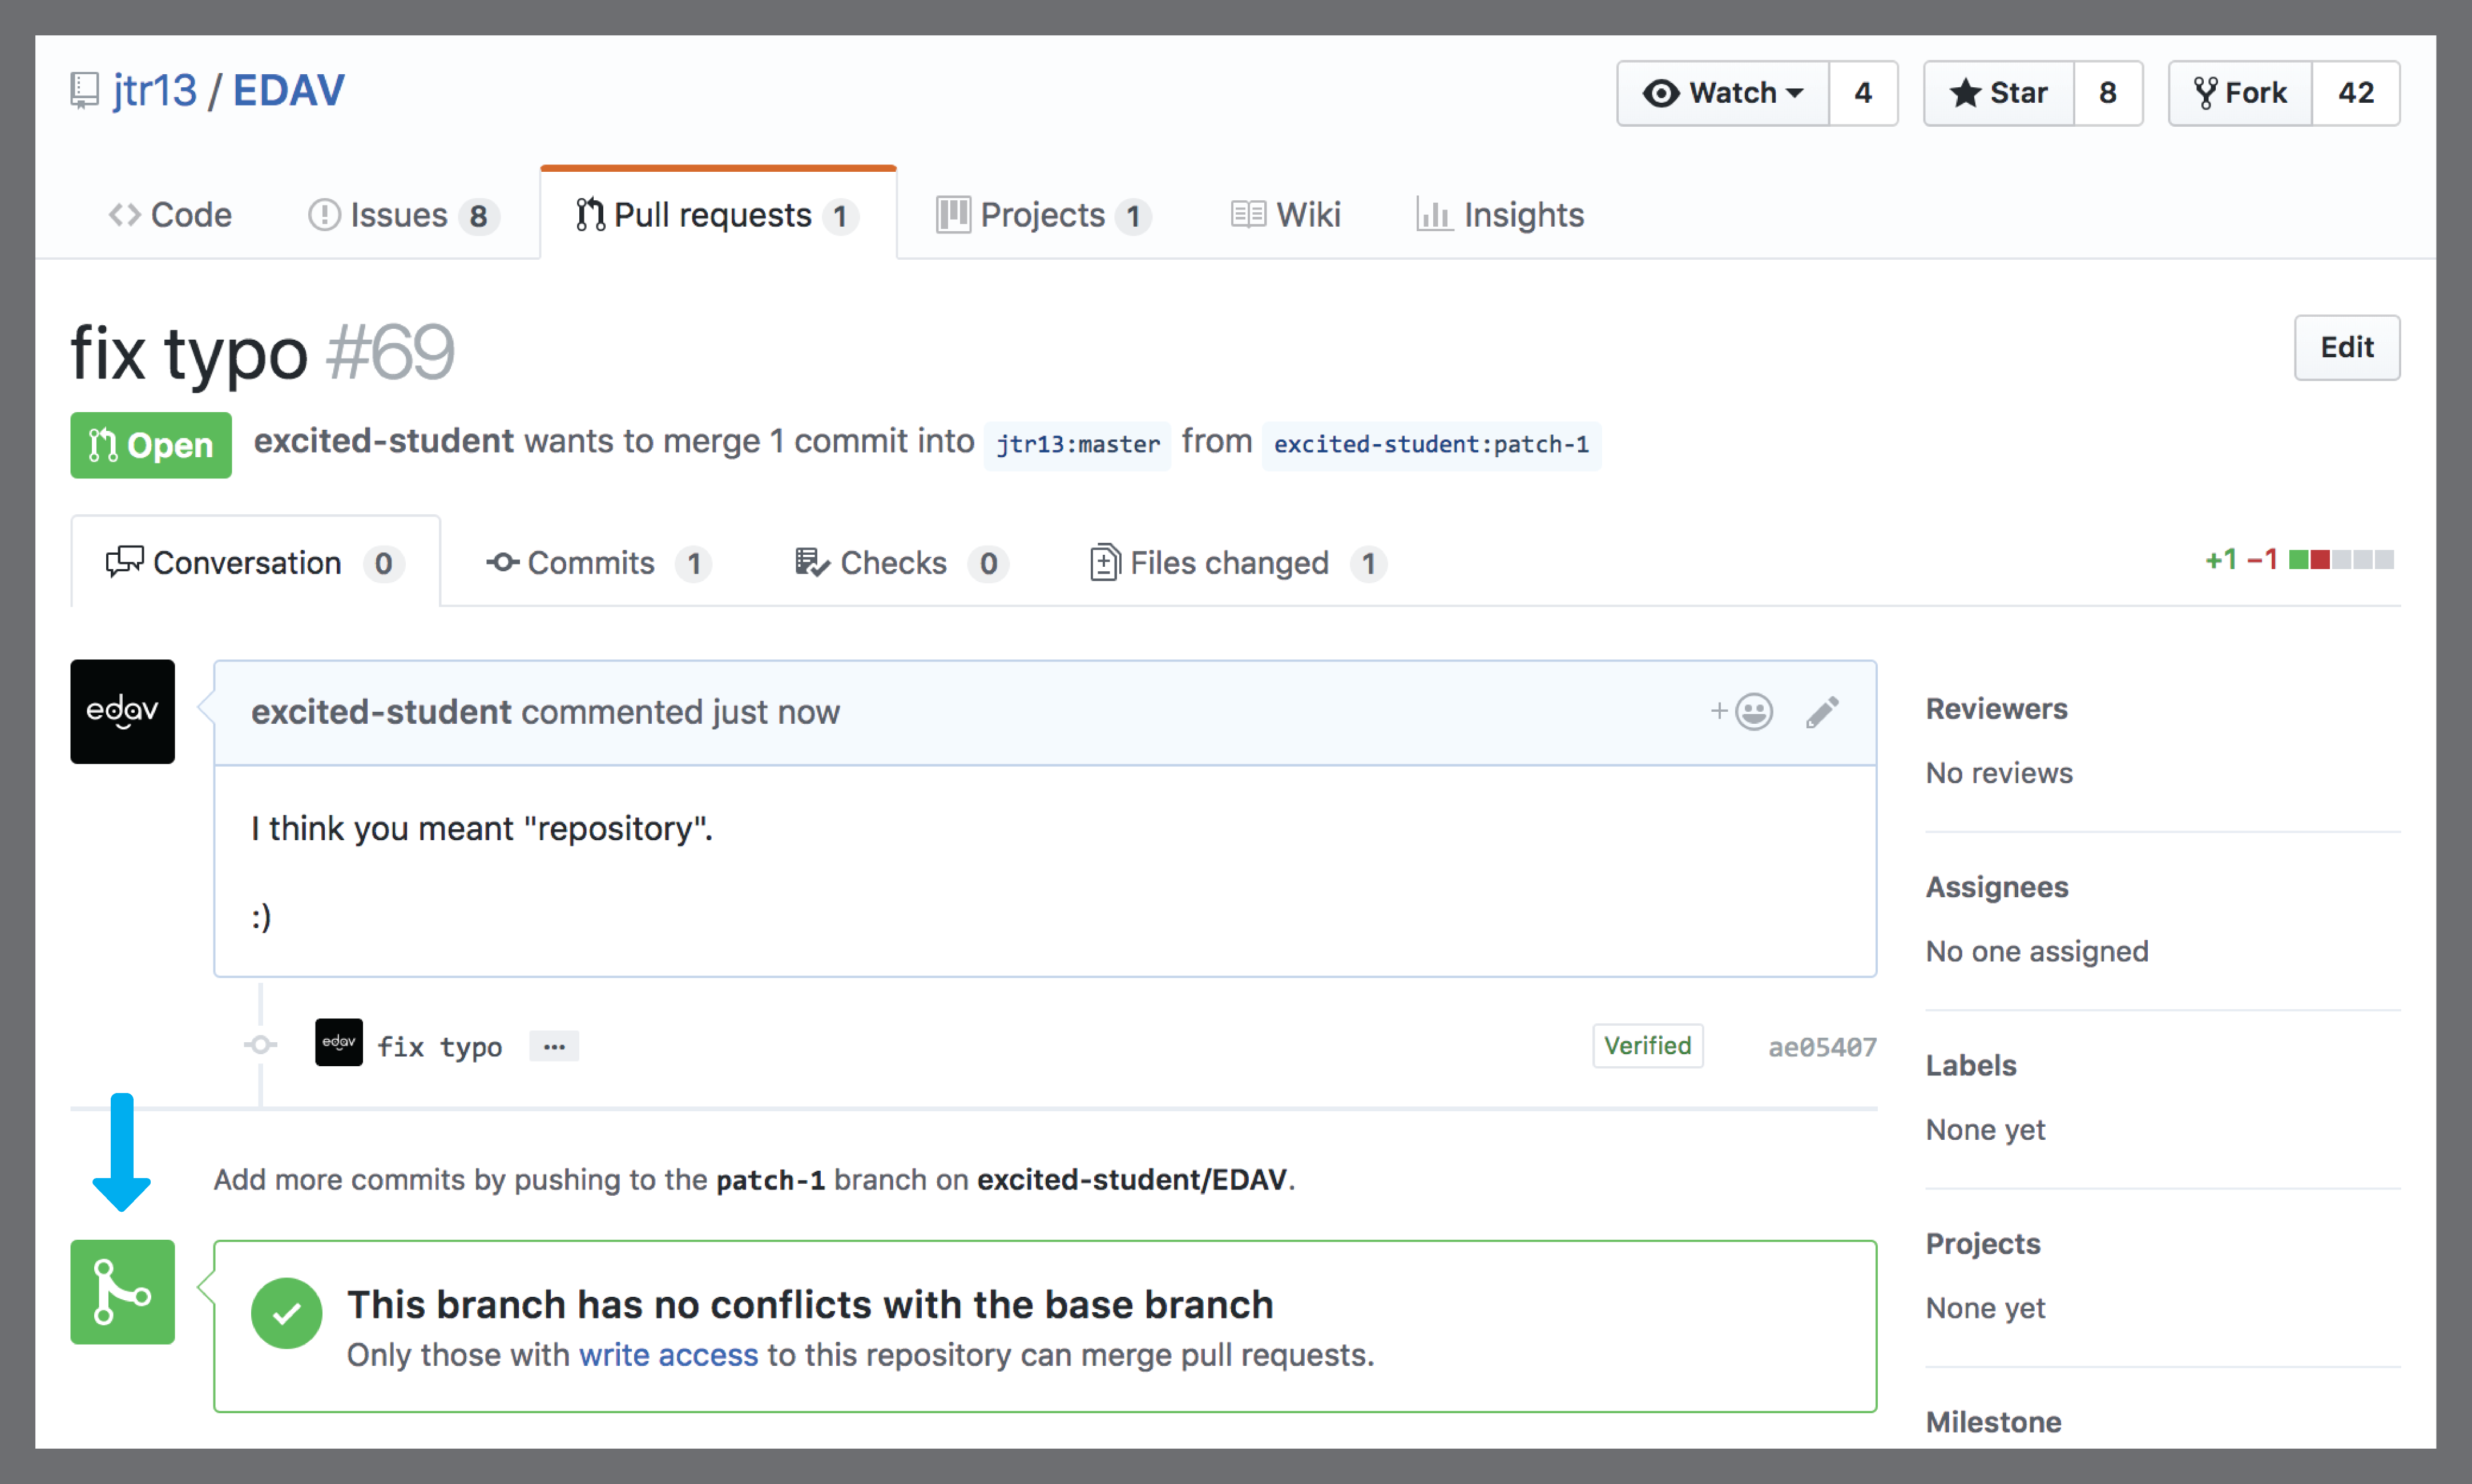Click the commit node icon in timeline

(261, 1045)
